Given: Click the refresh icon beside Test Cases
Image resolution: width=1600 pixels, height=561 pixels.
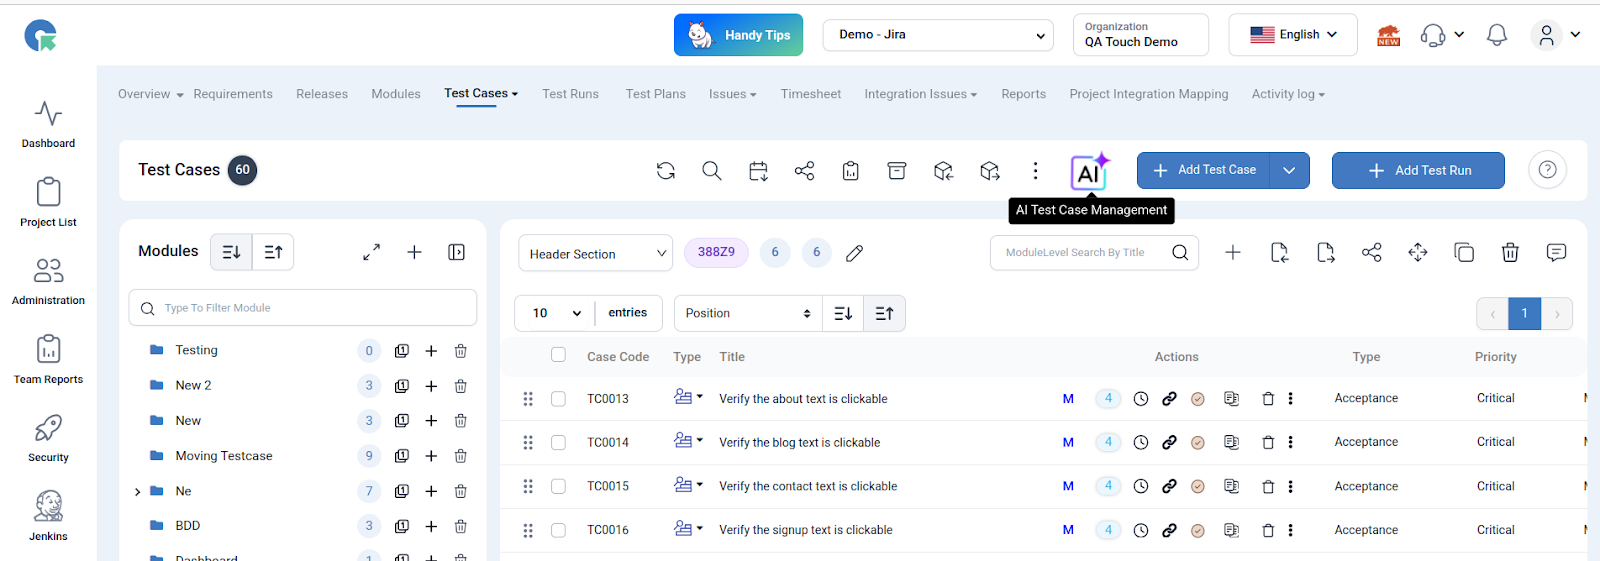Looking at the screenshot, I should tap(666, 171).
